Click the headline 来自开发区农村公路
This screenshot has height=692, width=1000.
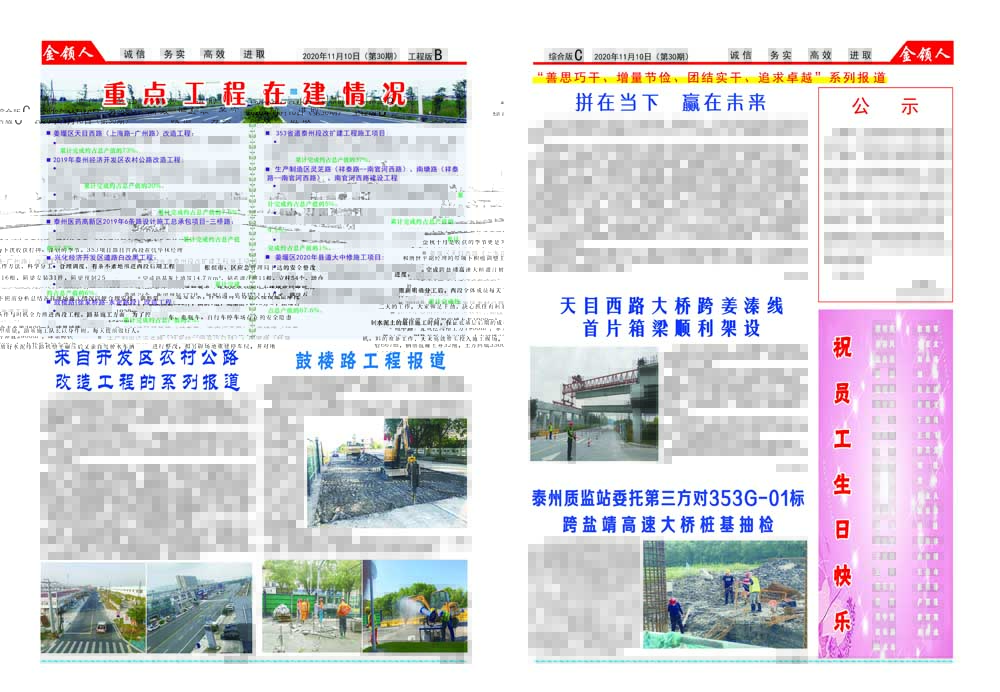(146, 357)
